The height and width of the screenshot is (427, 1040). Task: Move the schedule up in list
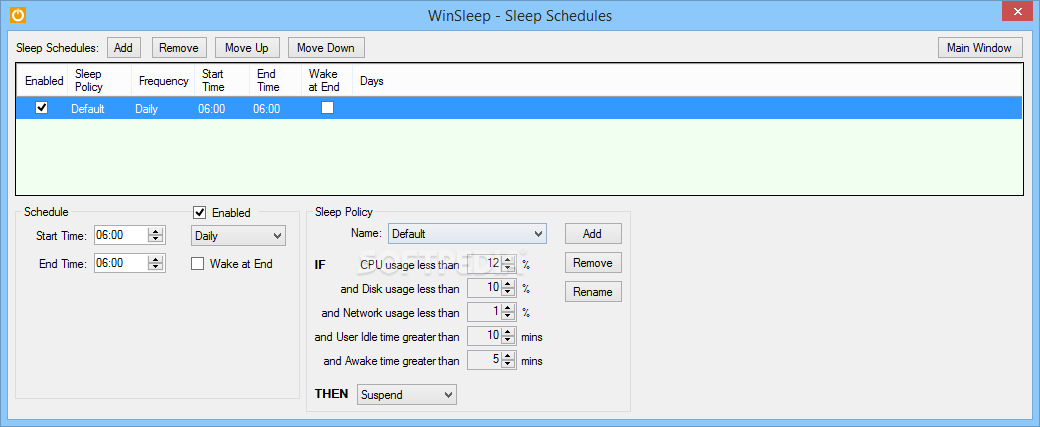click(247, 48)
